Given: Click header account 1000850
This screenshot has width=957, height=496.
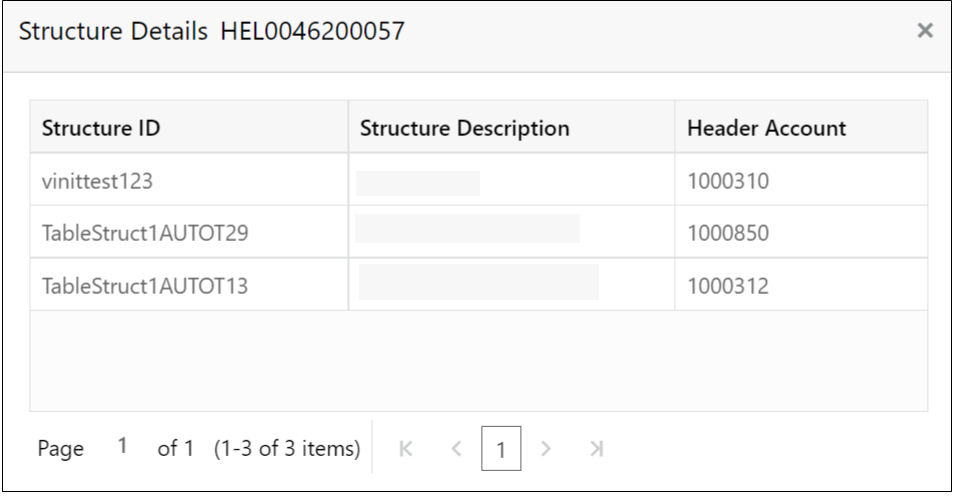Looking at the screenshot, I should (727, 234).
